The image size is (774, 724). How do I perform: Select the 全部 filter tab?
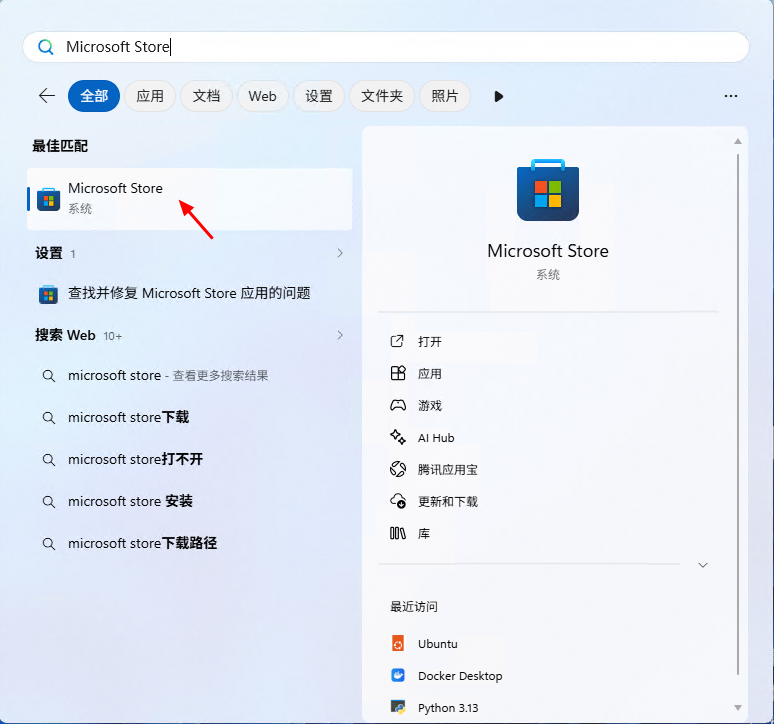(94, 96)
